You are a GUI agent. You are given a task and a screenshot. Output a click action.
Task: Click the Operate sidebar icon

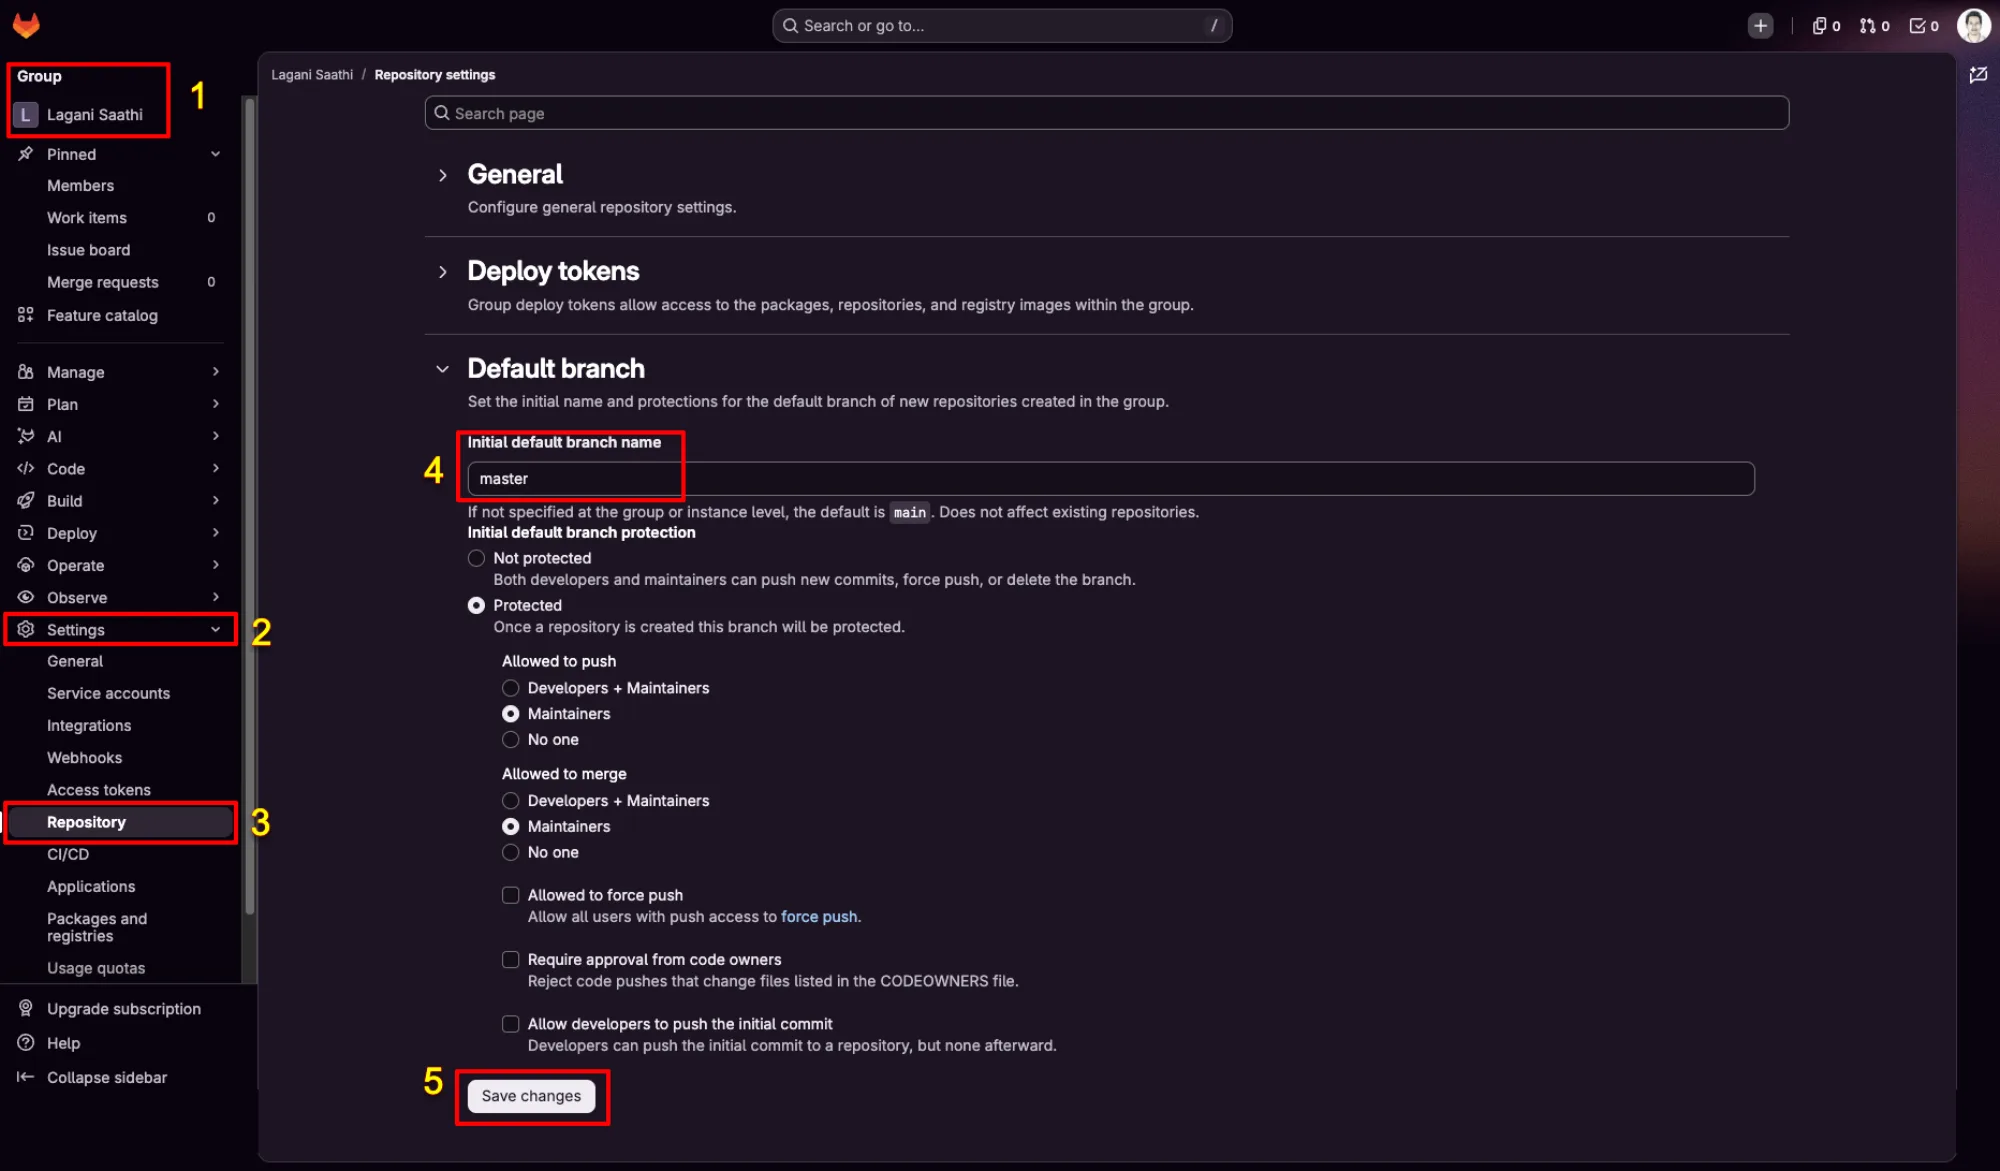pyautogui.click(x=26, y=565)
